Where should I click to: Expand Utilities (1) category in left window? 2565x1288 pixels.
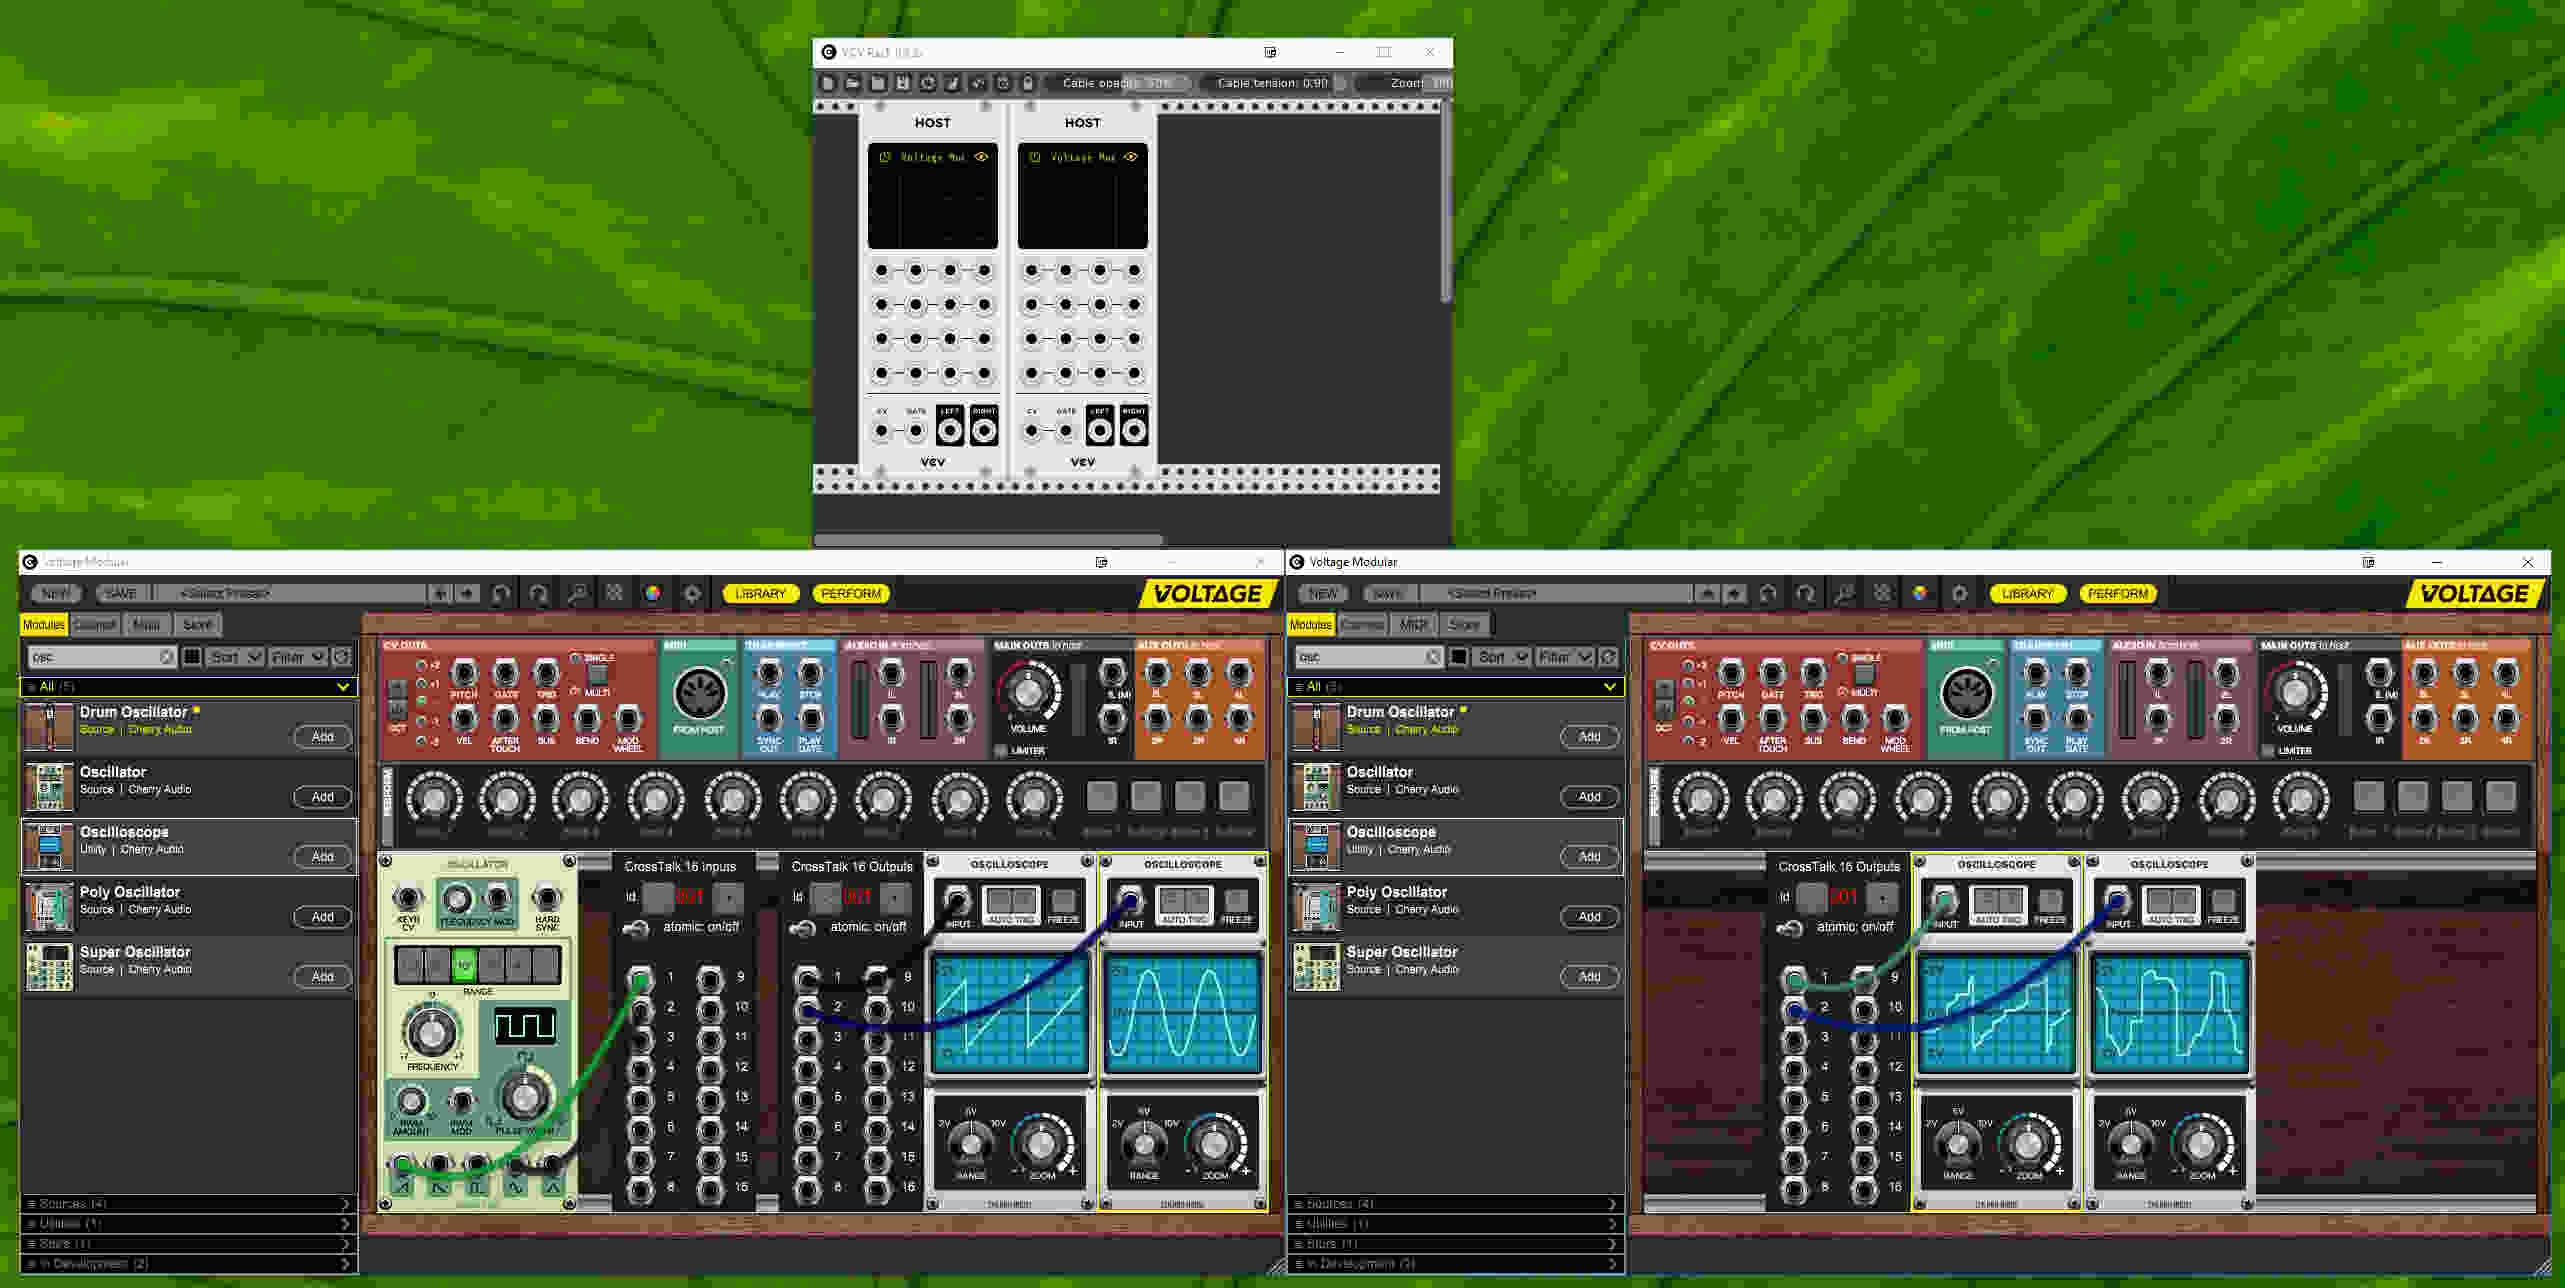[188, 1224]
